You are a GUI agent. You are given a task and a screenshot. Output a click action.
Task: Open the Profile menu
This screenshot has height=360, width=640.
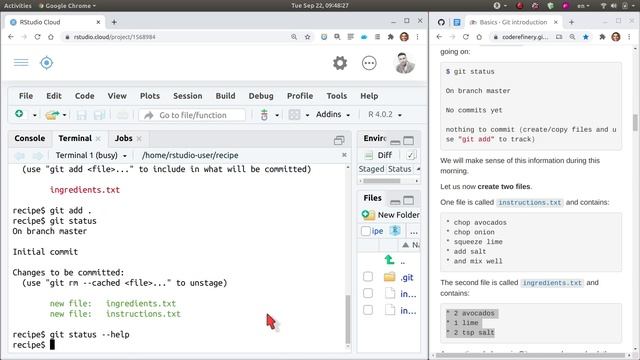(300, 96)
